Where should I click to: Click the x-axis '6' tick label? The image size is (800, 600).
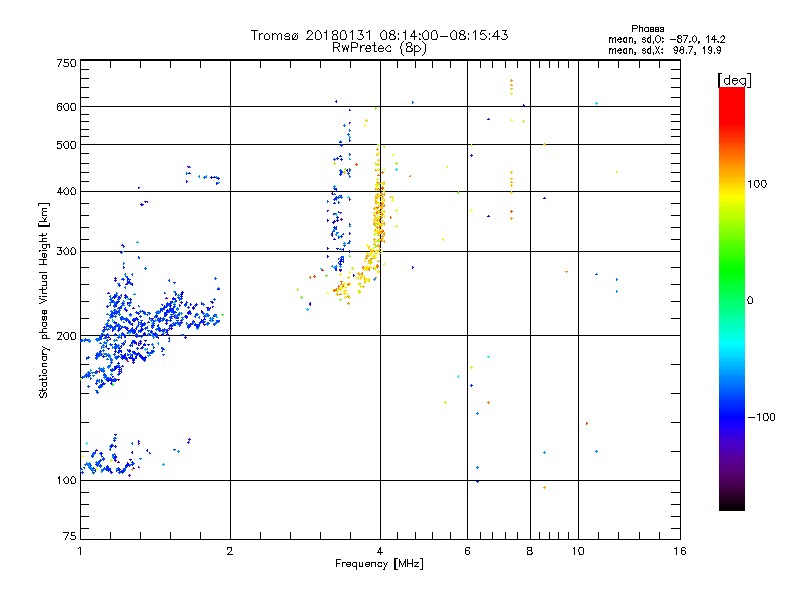[467, 551]
